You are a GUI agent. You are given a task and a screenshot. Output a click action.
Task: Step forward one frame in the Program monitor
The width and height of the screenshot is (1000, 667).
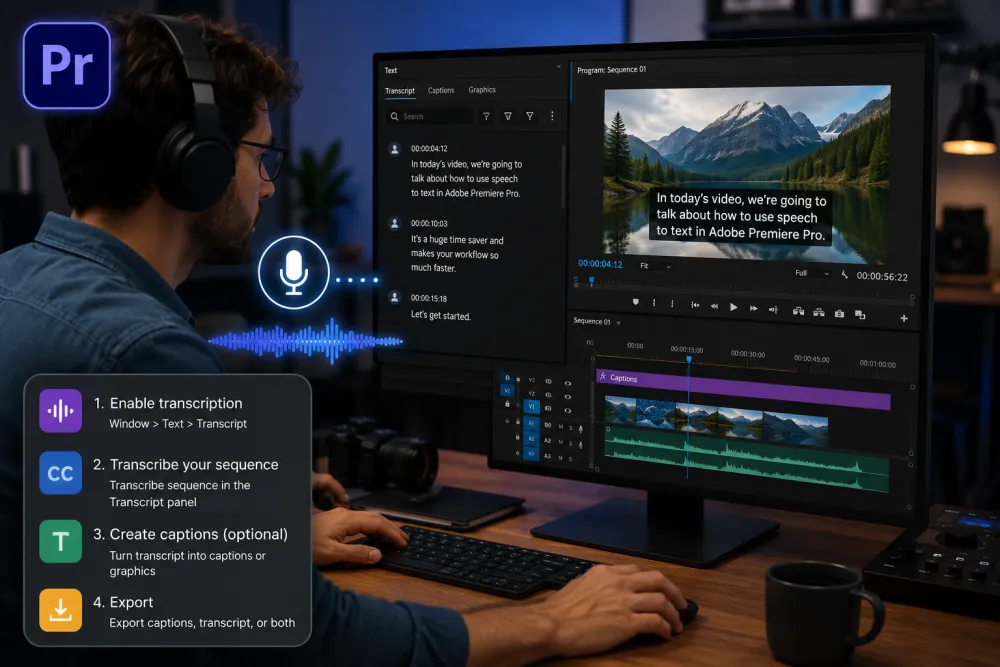tap(753, 308)
